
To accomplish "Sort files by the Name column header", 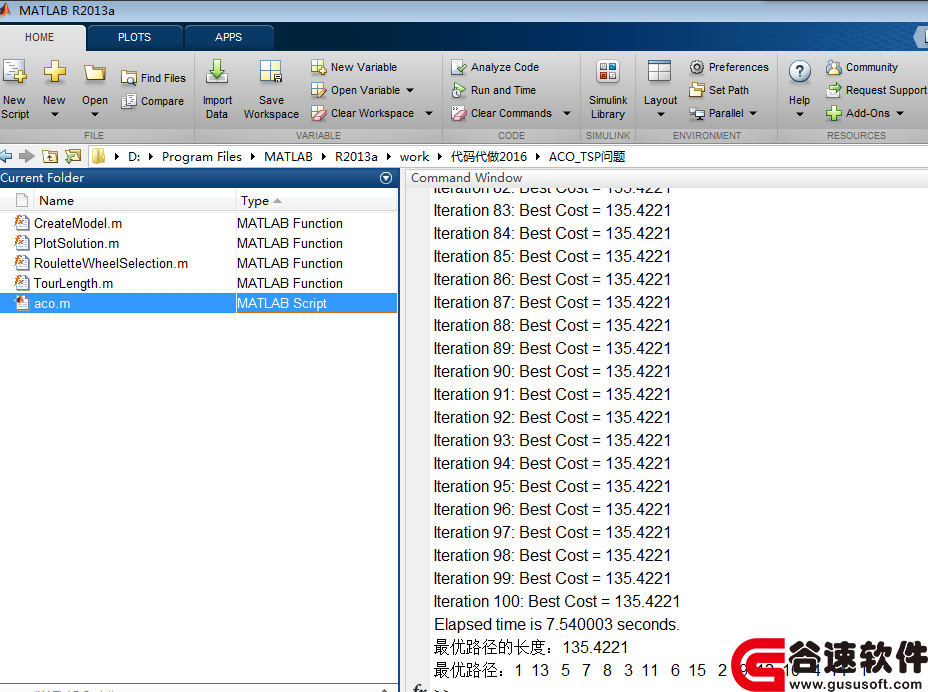I will point(135,201).
